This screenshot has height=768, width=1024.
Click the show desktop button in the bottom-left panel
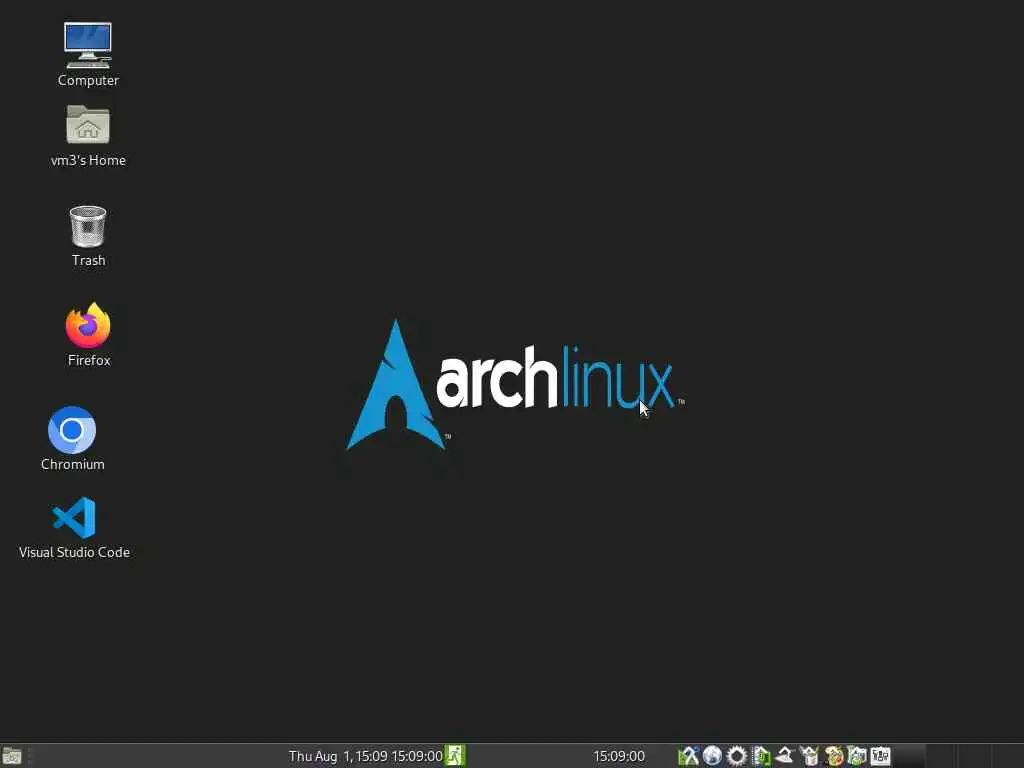[12, 756]
